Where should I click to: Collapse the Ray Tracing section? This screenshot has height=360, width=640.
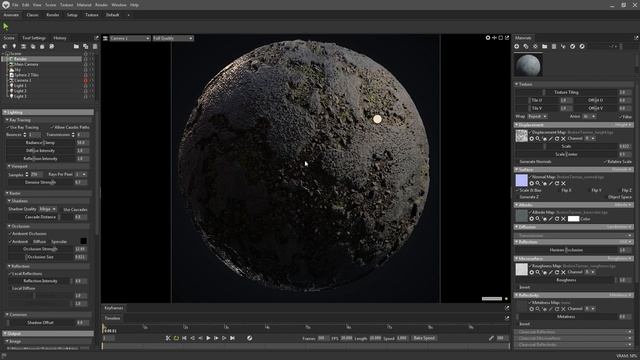(8, 120)
